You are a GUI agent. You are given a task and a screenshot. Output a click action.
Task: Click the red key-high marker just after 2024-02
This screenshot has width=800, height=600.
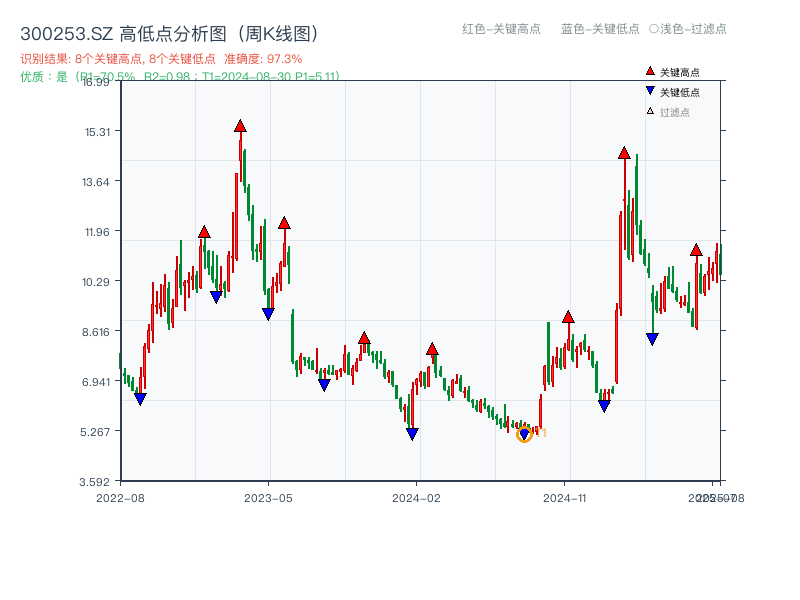click(432, 349)
